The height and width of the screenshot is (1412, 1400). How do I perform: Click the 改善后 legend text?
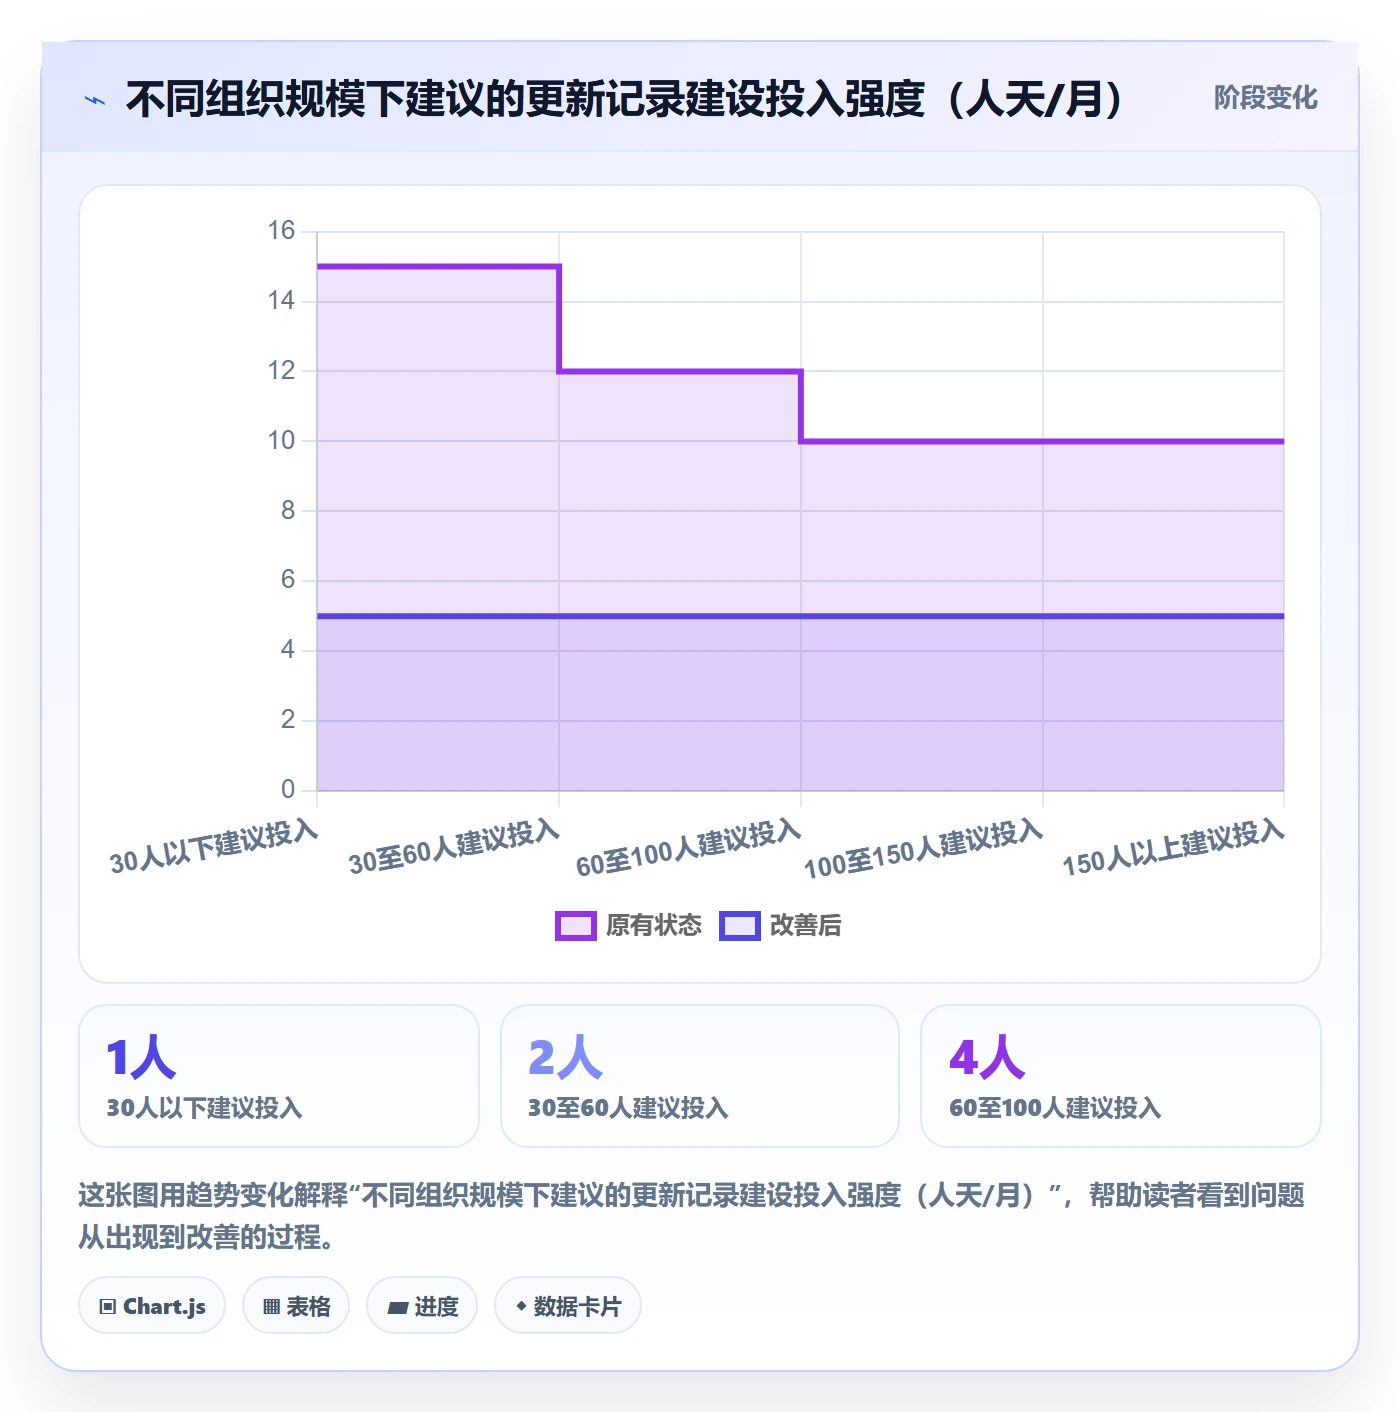(805, 926)
